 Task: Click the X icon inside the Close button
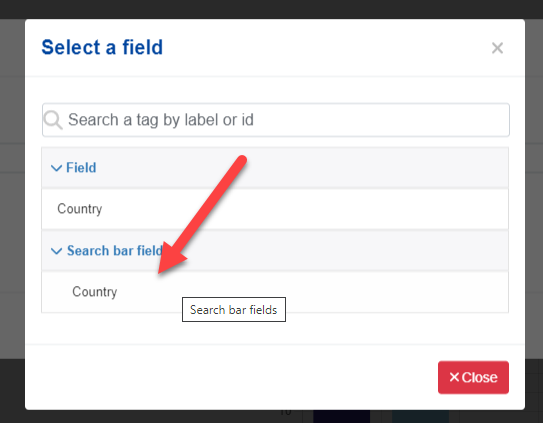[x=454, y=377]
